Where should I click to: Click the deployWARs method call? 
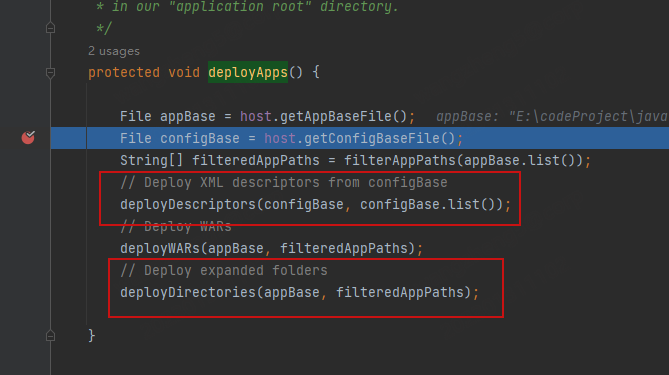pos(160,248)
